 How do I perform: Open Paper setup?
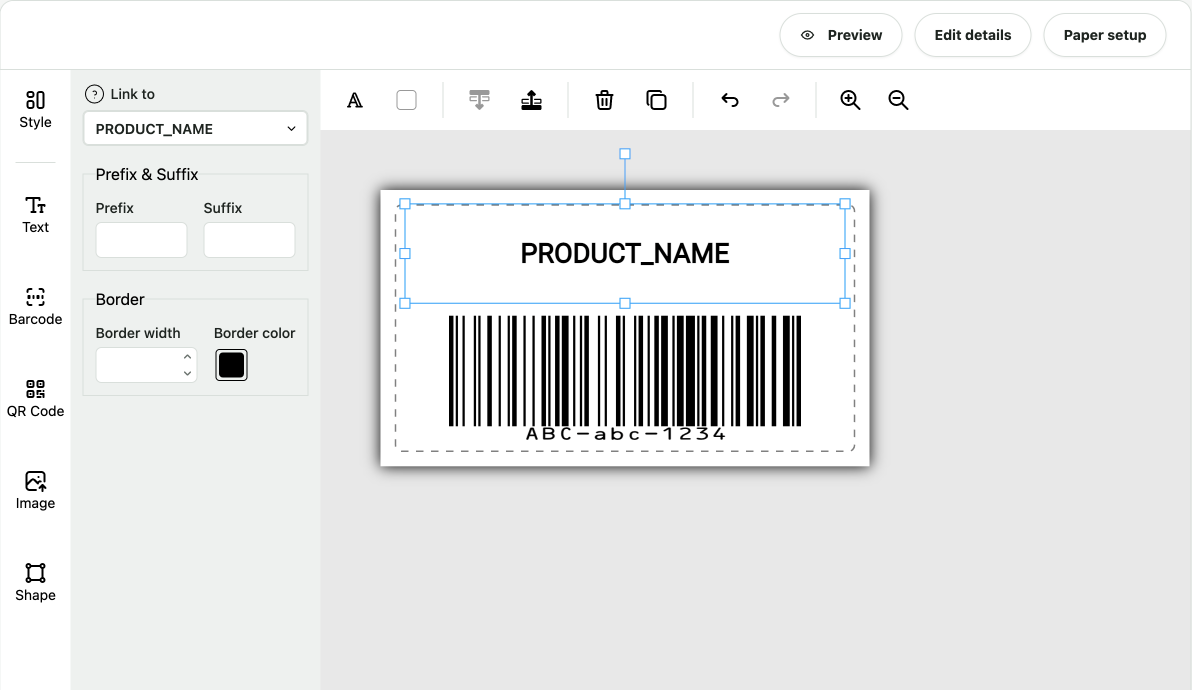tap(1105, 35)
